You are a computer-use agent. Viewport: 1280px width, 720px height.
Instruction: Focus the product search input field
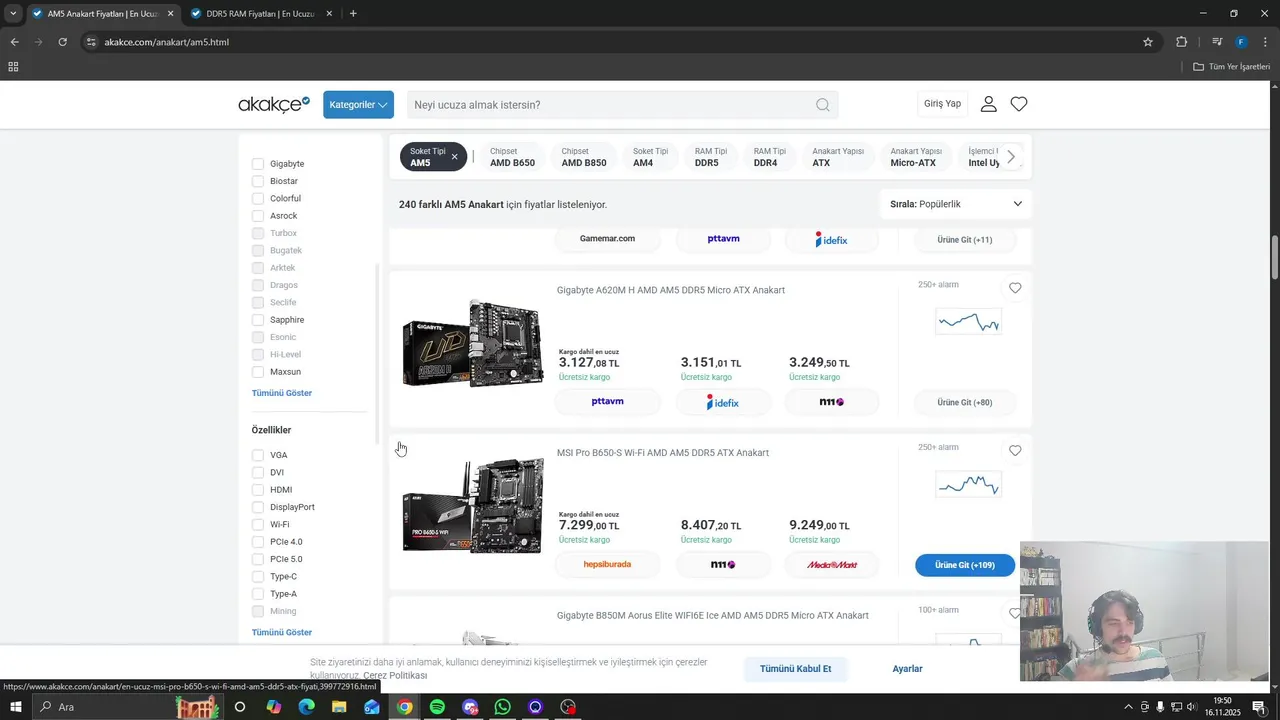610,105
